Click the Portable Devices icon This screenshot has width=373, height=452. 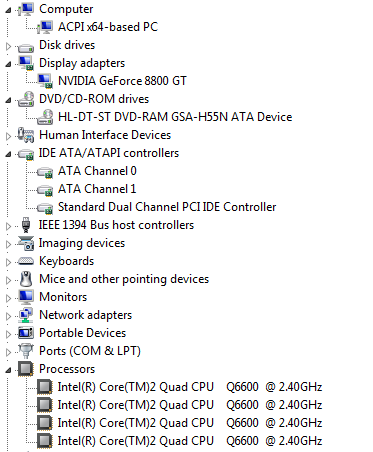(26, 333)
